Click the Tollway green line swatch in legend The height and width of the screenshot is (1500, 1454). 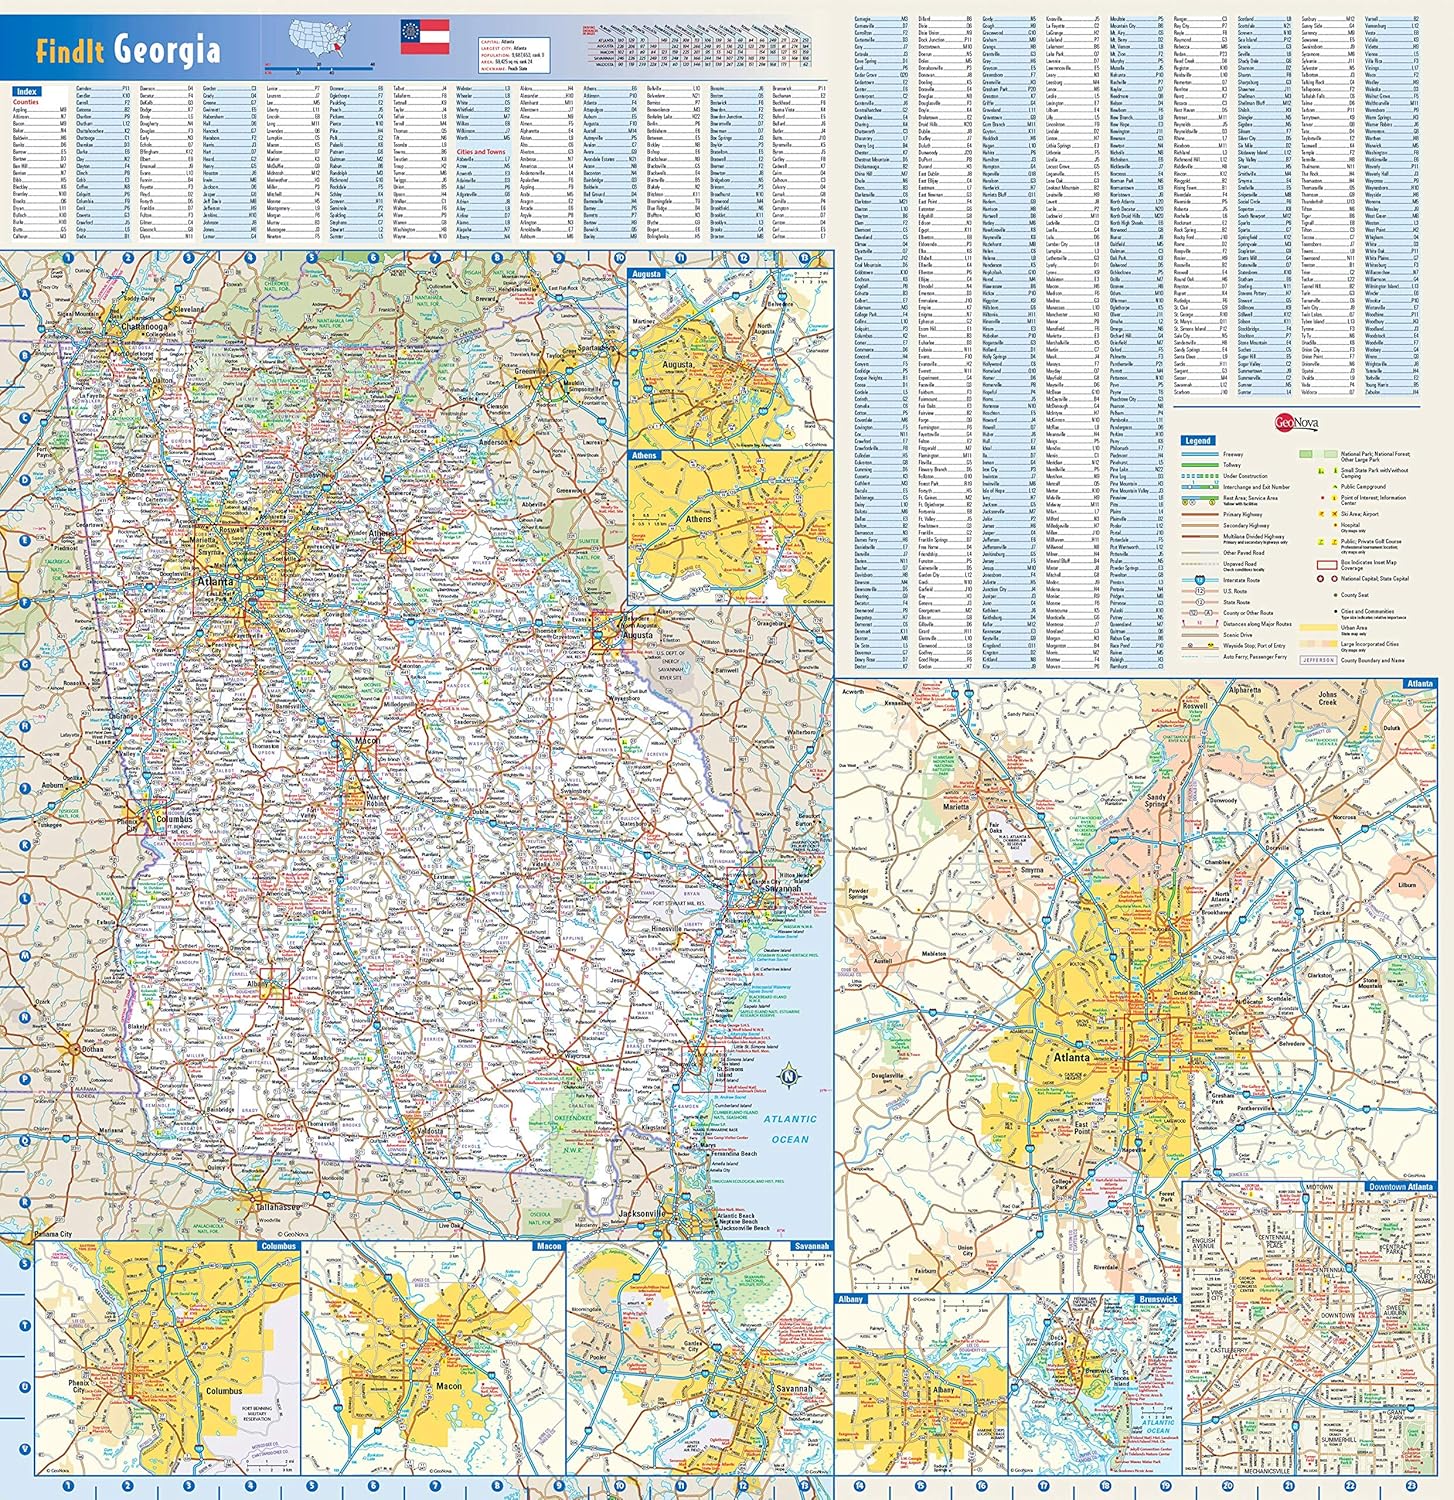point(1199,465)
